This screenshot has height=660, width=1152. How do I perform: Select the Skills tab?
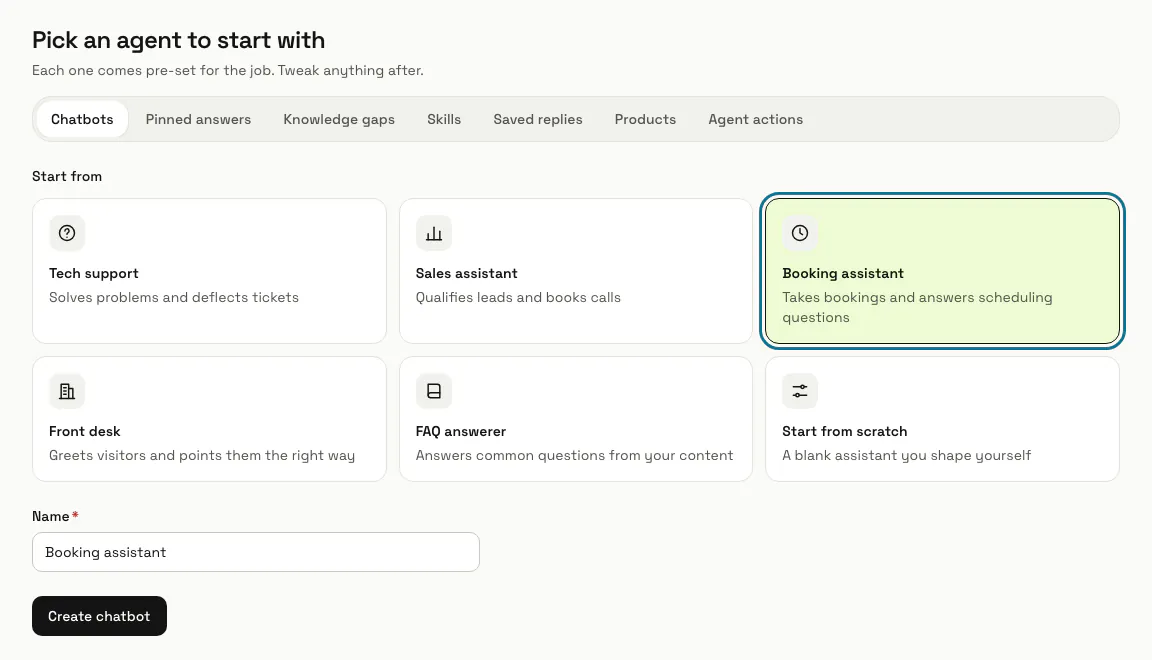pos(444,119)
